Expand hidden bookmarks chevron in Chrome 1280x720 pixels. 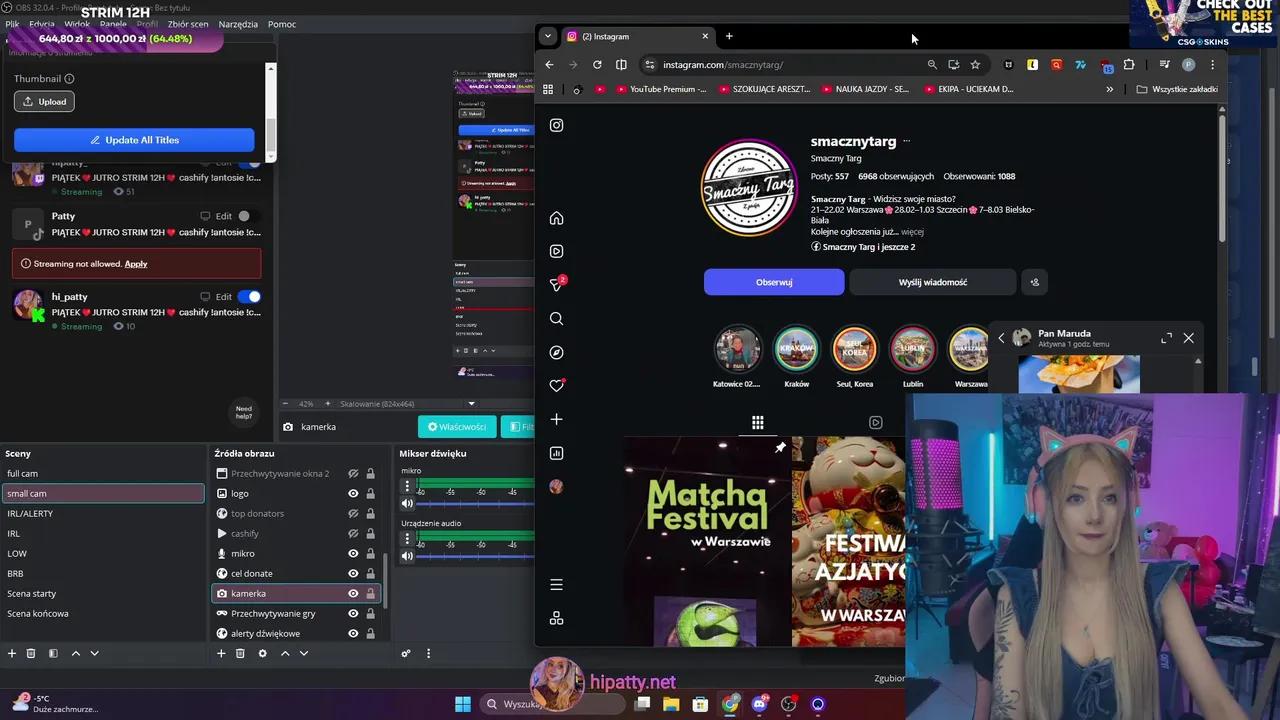(1109, 89)
